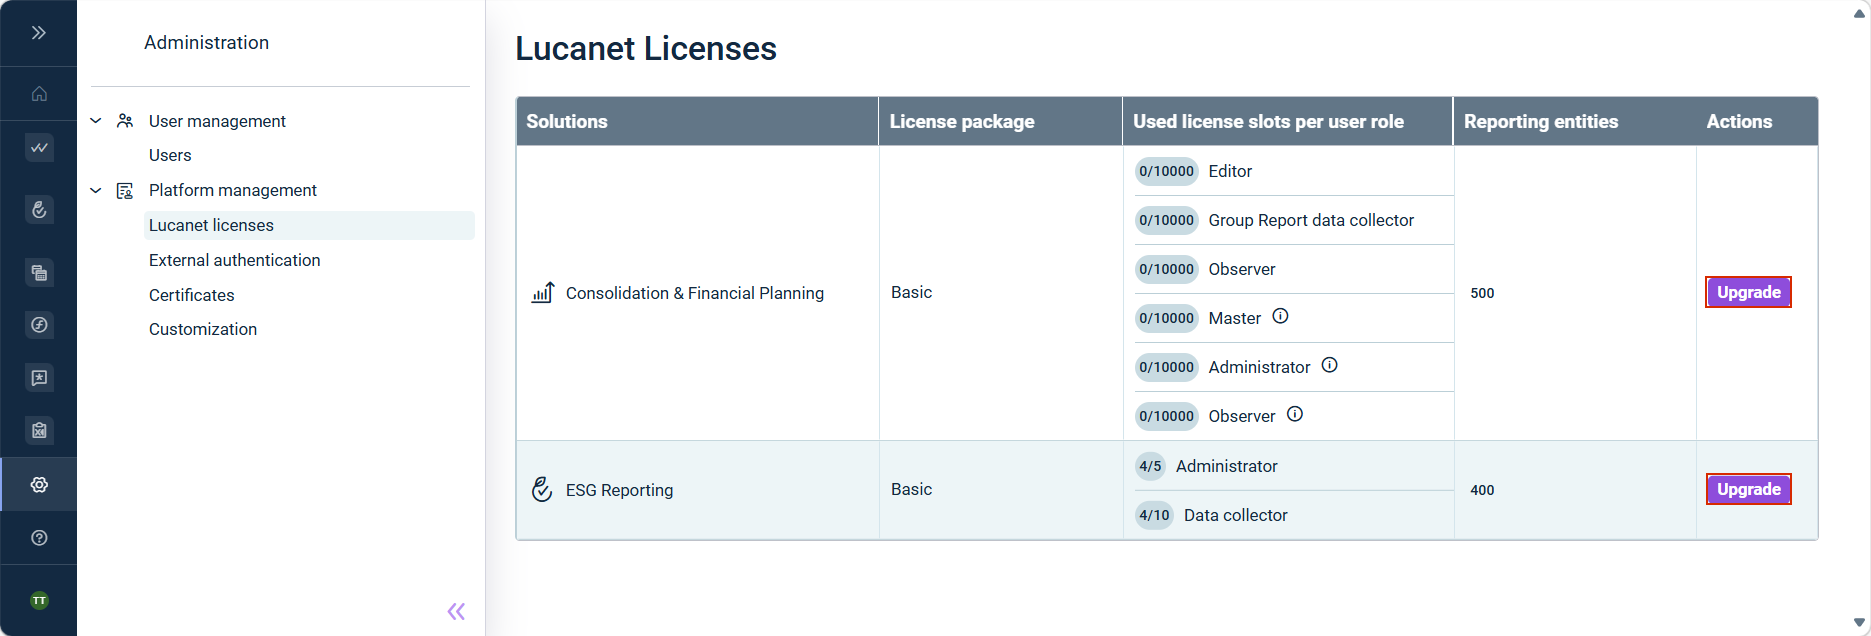Image resolution: width=1871 pixels, height=636 pixels.
Task: Open External authentication
Action: 235,260
